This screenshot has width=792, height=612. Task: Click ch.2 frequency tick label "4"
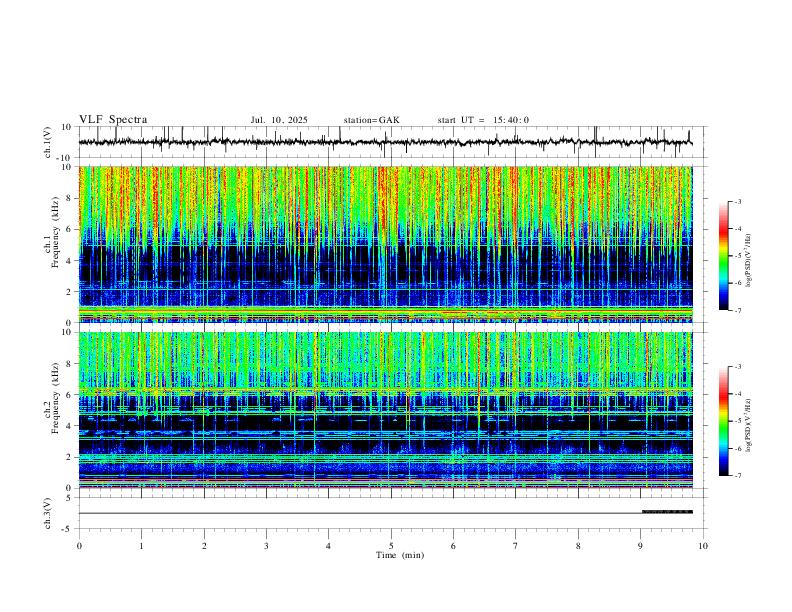pyautogui.click(x=70, y=426)
